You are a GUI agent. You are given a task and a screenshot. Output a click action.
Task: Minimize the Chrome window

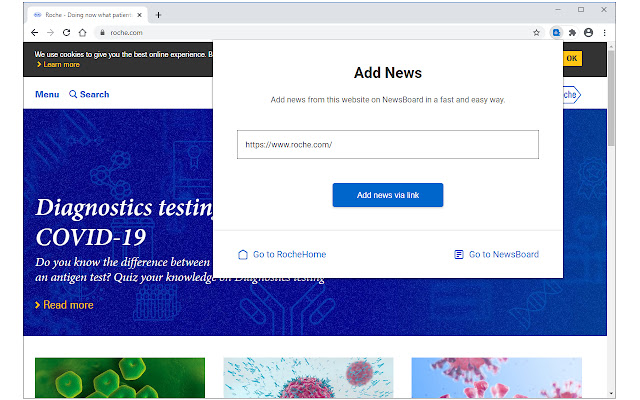coord(558,9)
